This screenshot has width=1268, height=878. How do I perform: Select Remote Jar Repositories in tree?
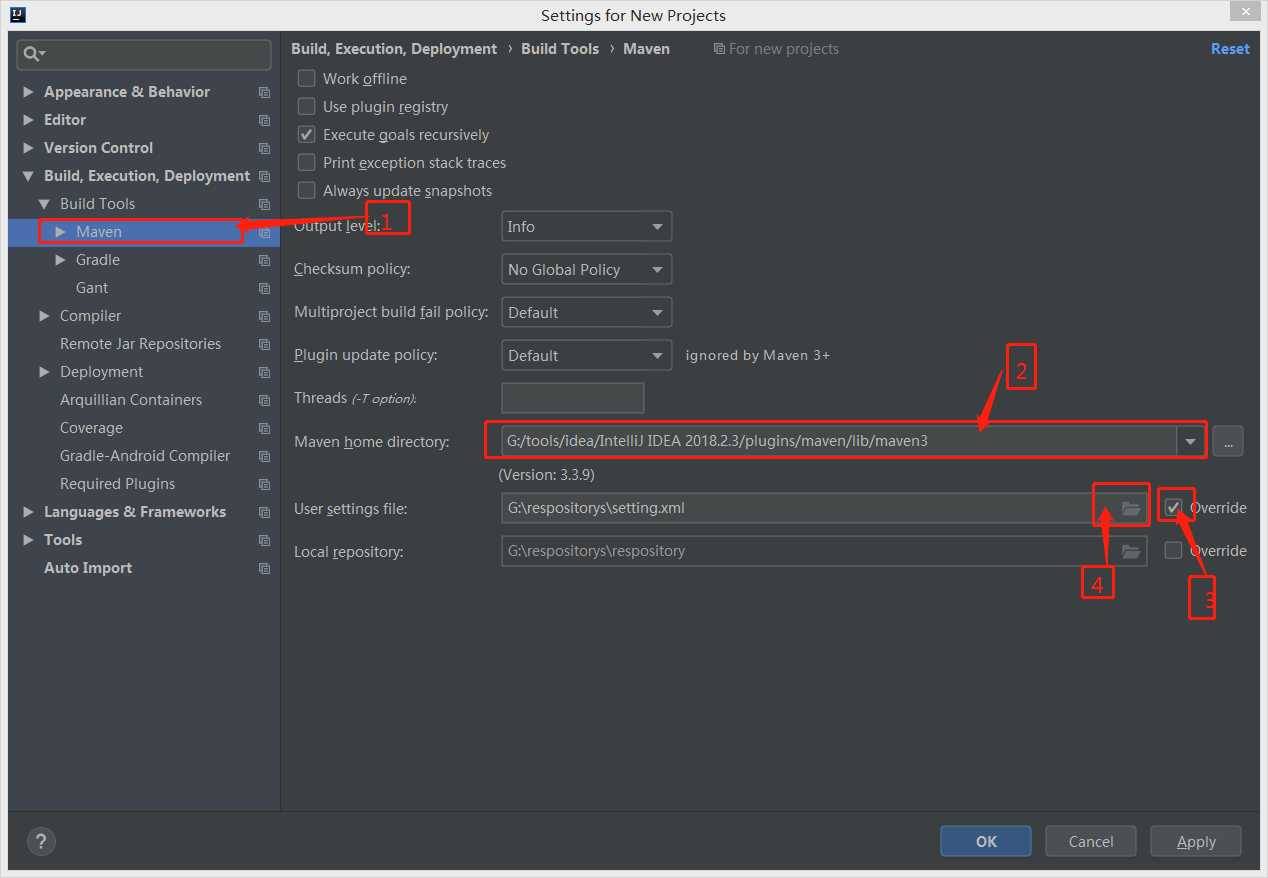pyautogui.click(x=140, y=344)
